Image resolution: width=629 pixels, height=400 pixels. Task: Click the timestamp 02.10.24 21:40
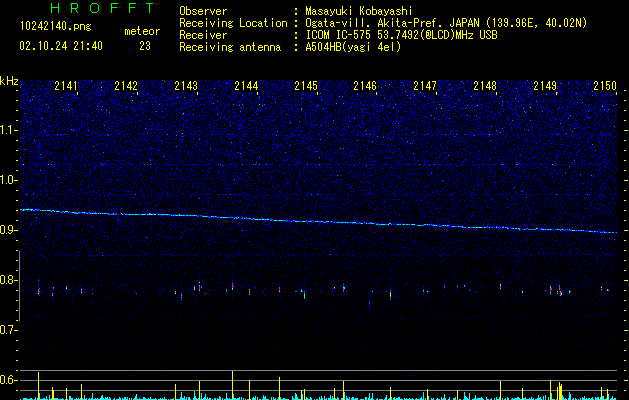pyautogui.click(x=61, y=46)
